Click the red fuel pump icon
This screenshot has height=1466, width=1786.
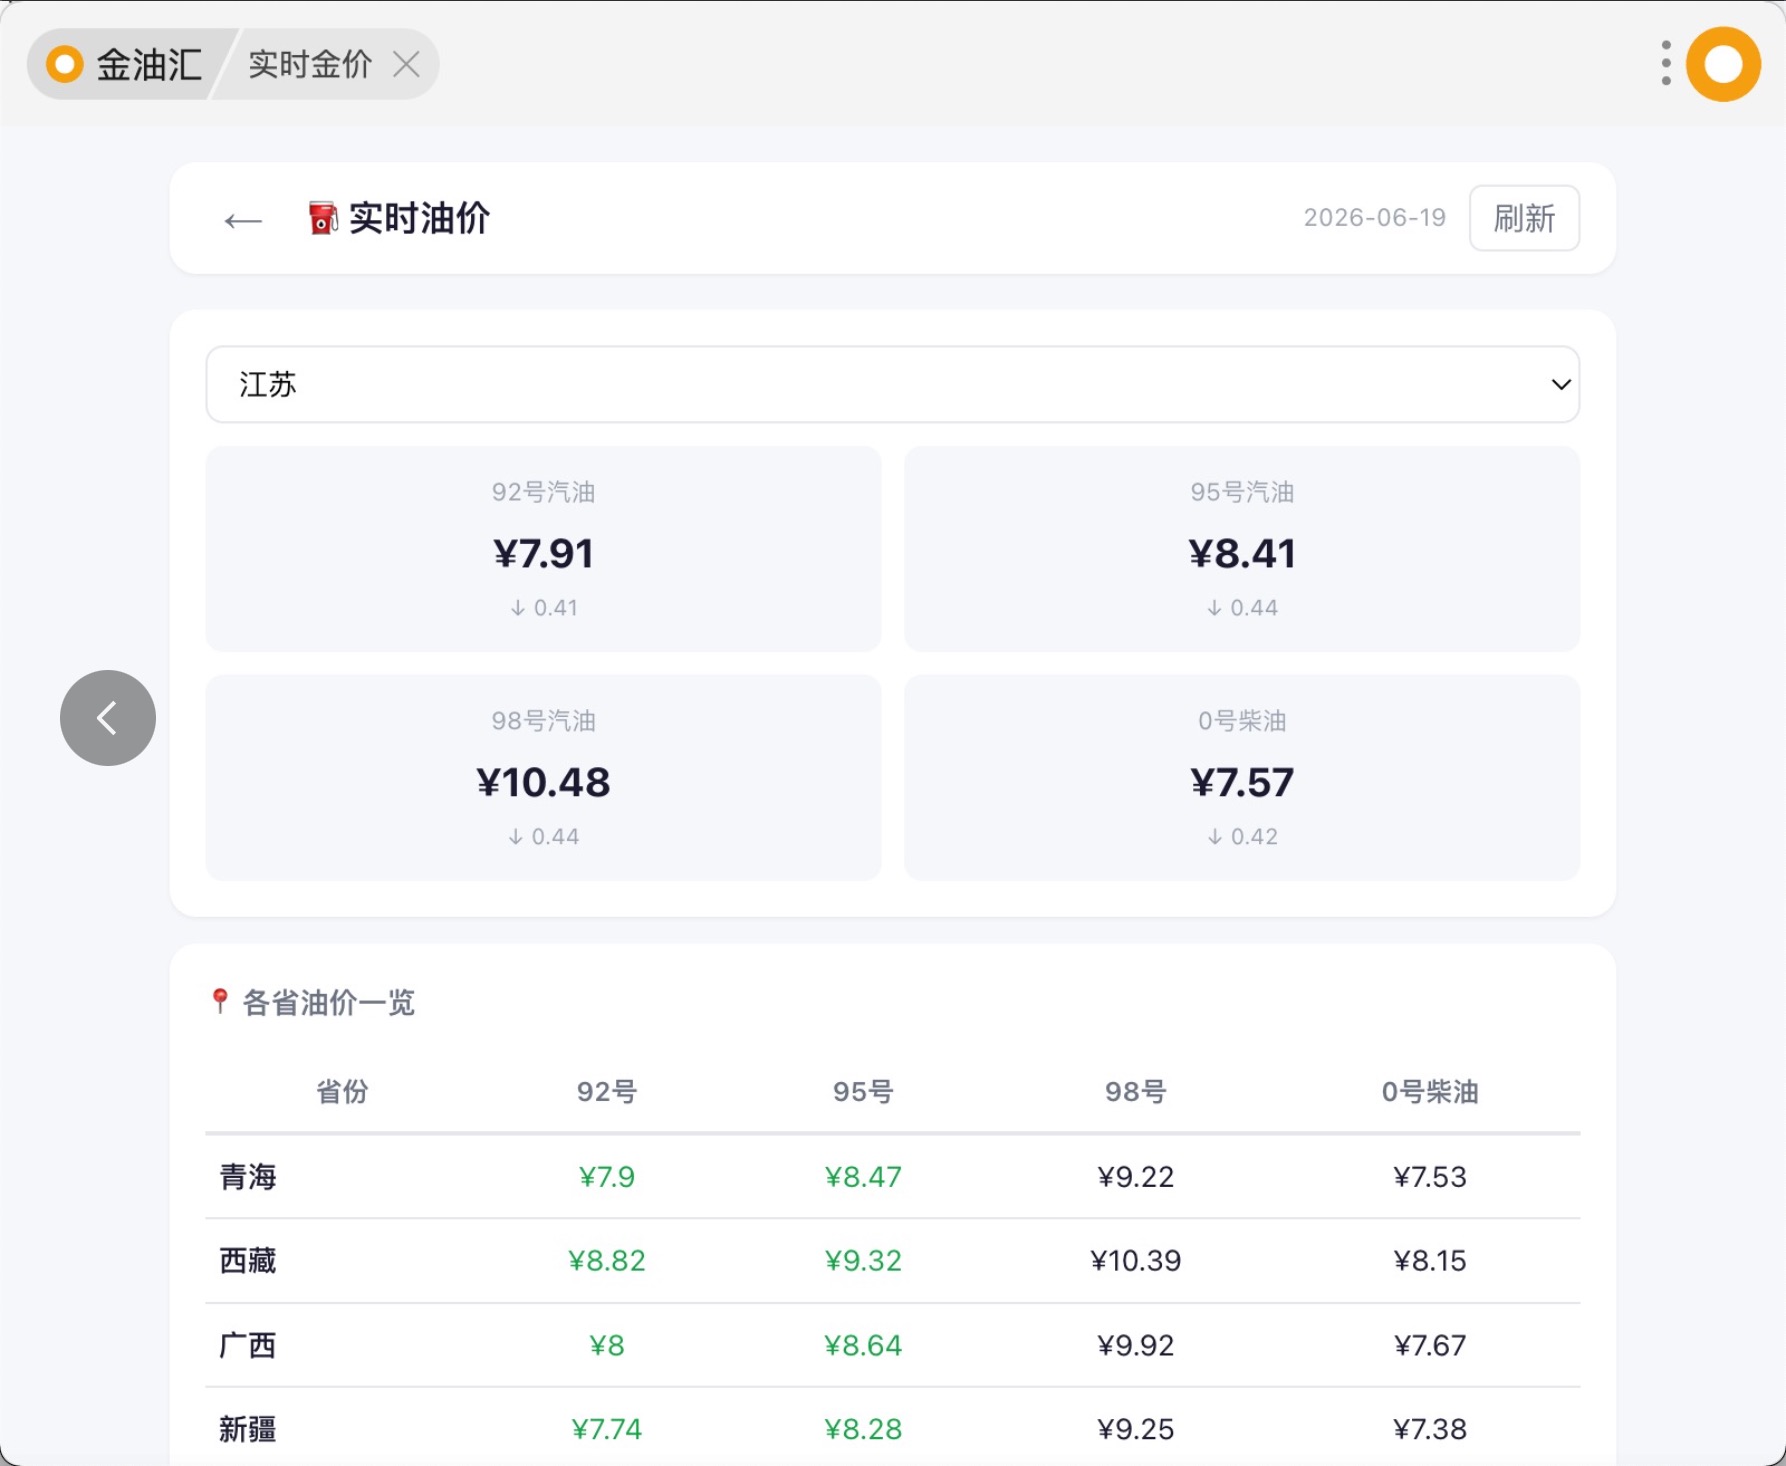tap(323, 218)
